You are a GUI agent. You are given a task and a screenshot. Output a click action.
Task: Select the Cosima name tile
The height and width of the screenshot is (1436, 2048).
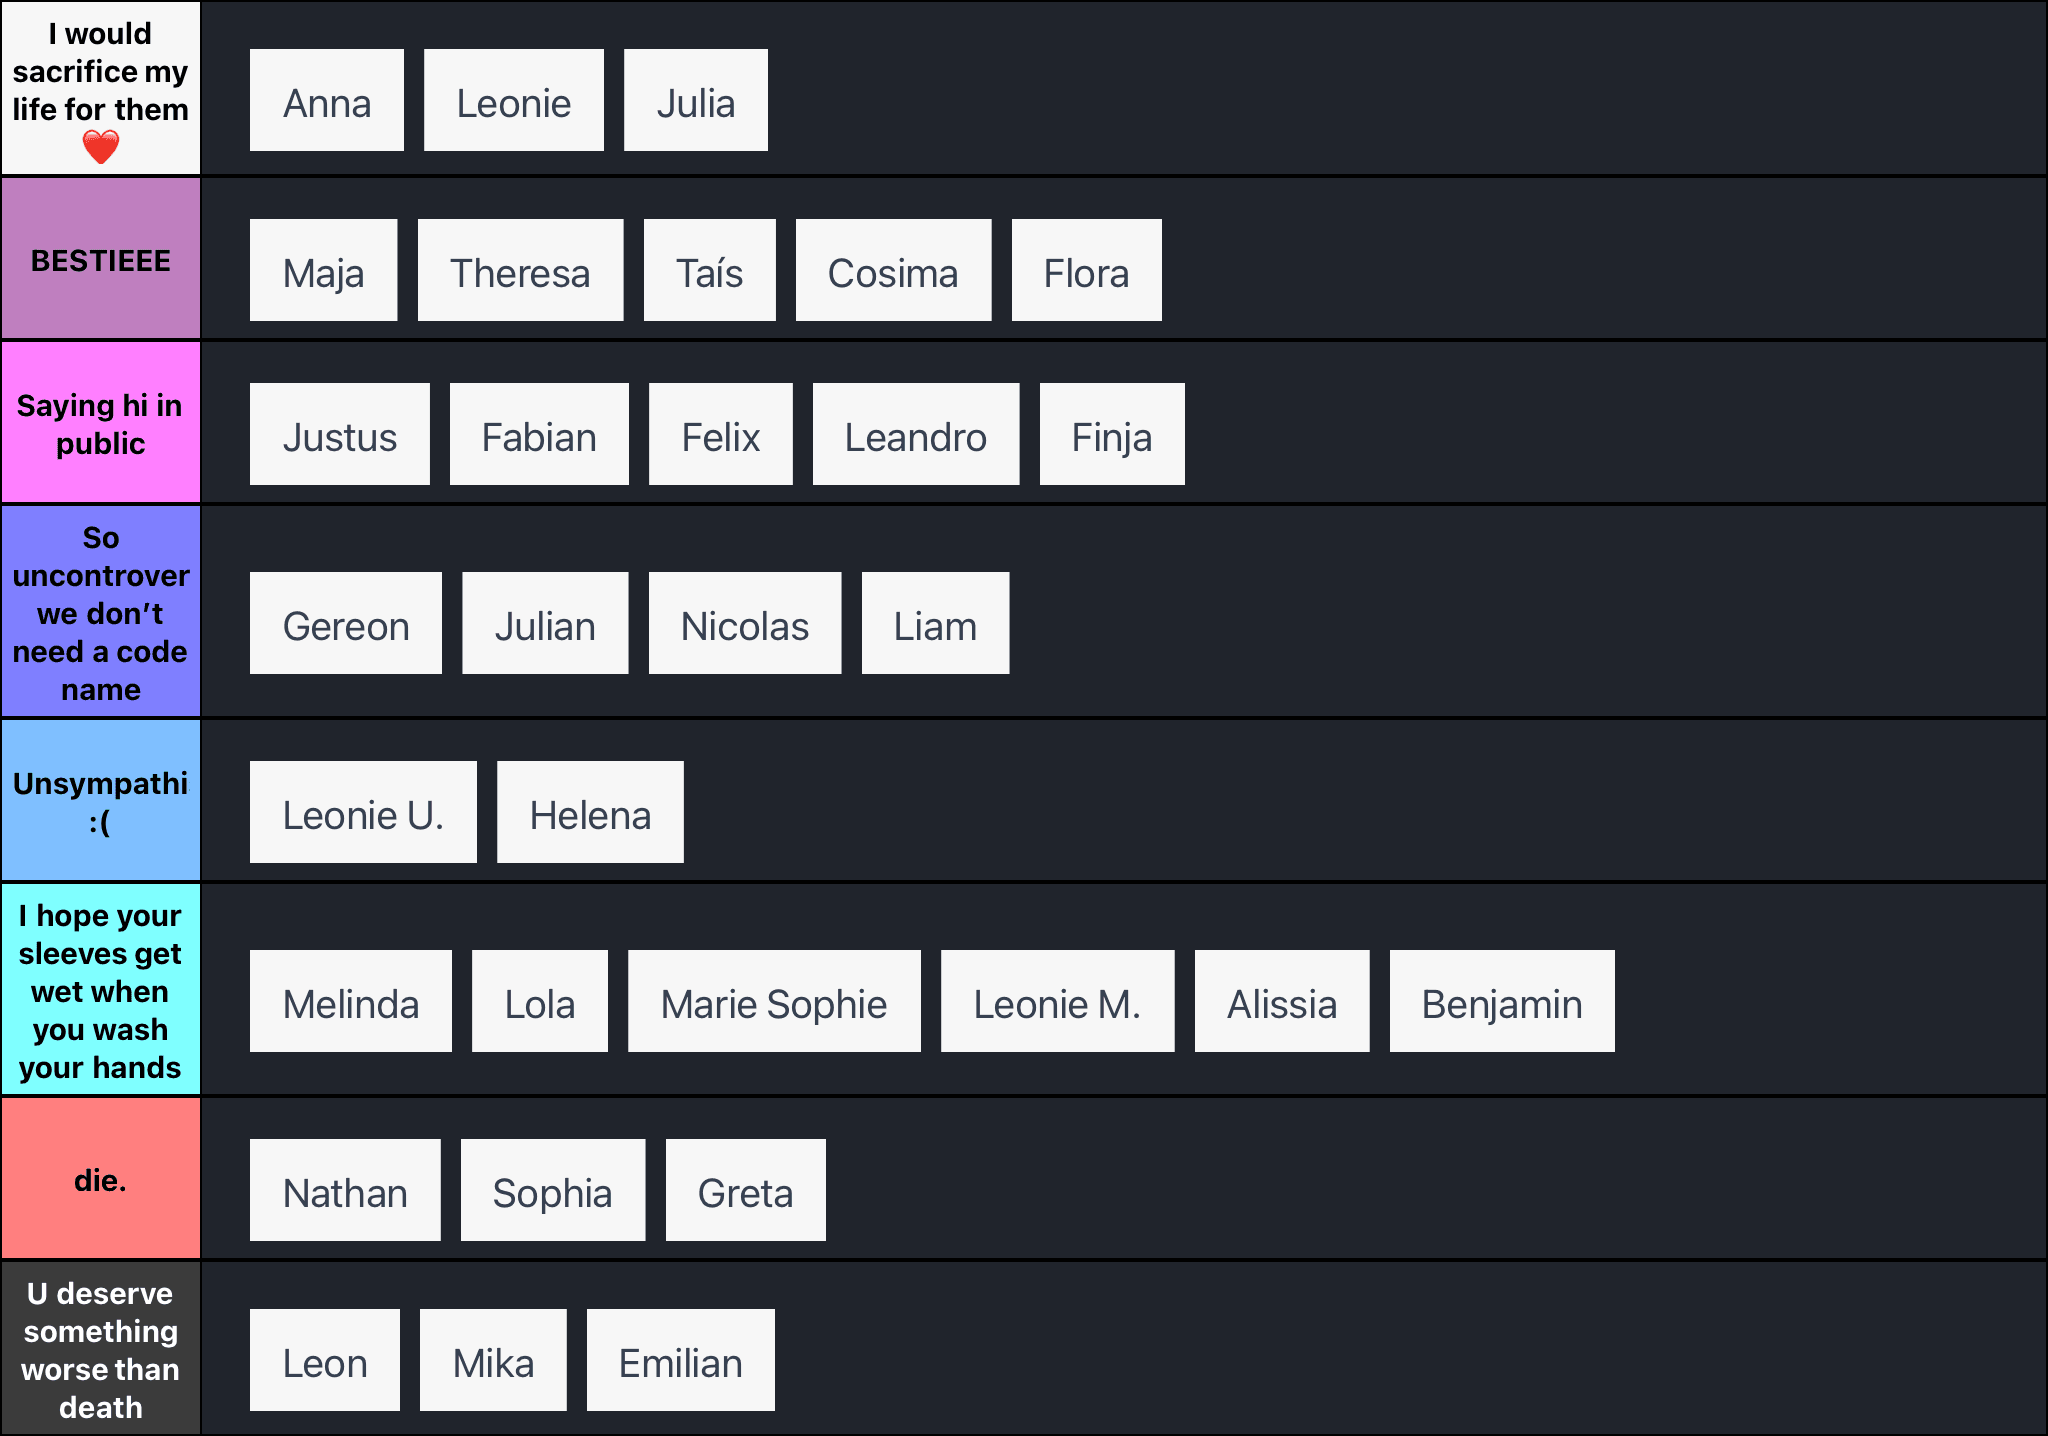[893, 271]
